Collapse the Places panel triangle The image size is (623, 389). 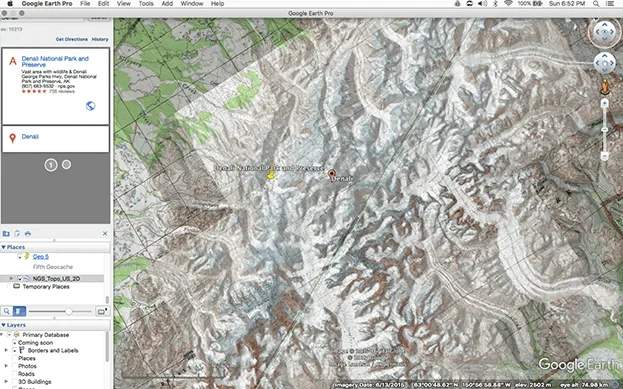pyautogui.click(x=4, y=247)
